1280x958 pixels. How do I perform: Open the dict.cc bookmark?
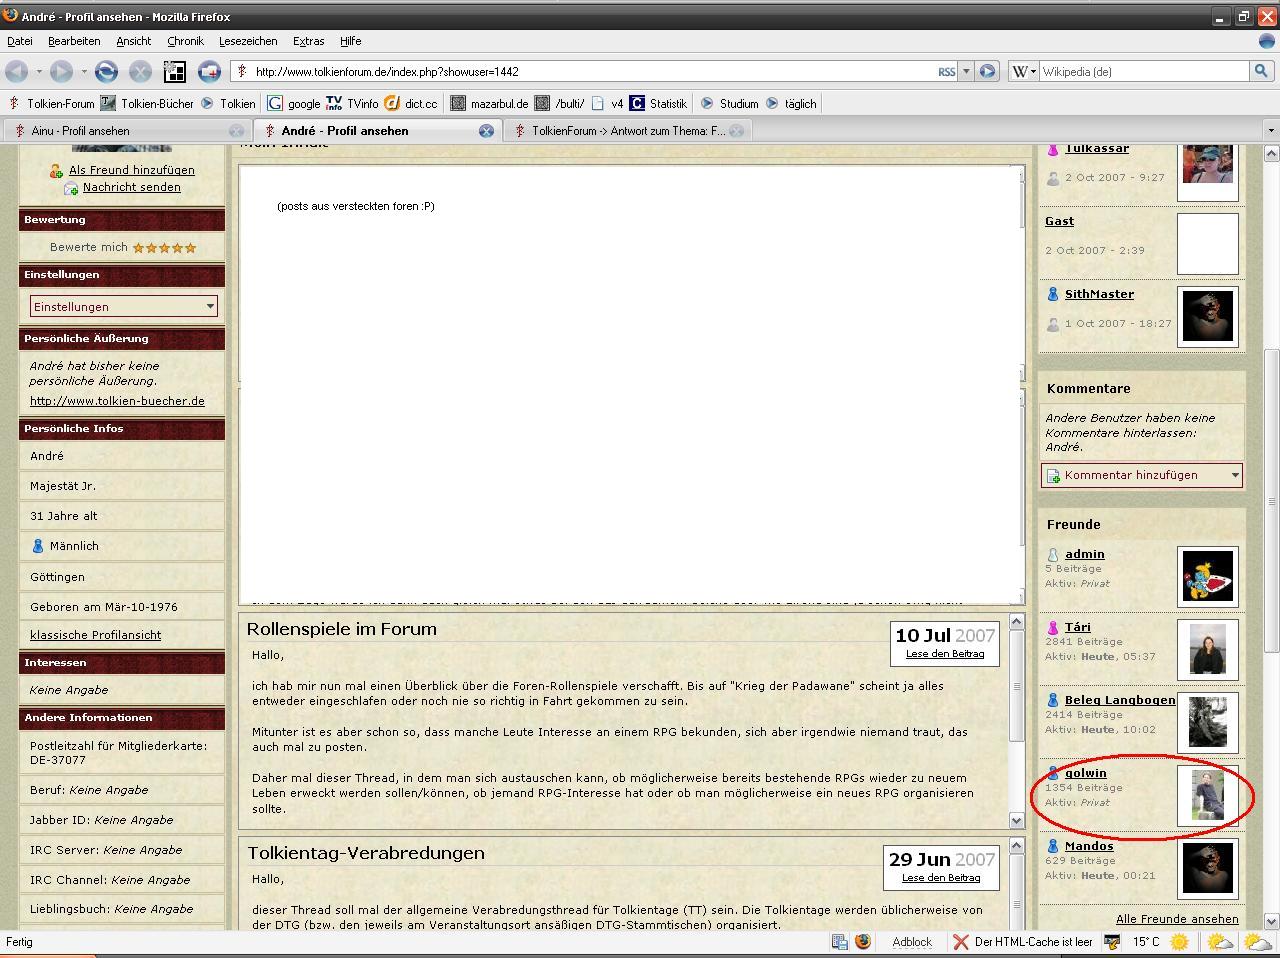411,103
